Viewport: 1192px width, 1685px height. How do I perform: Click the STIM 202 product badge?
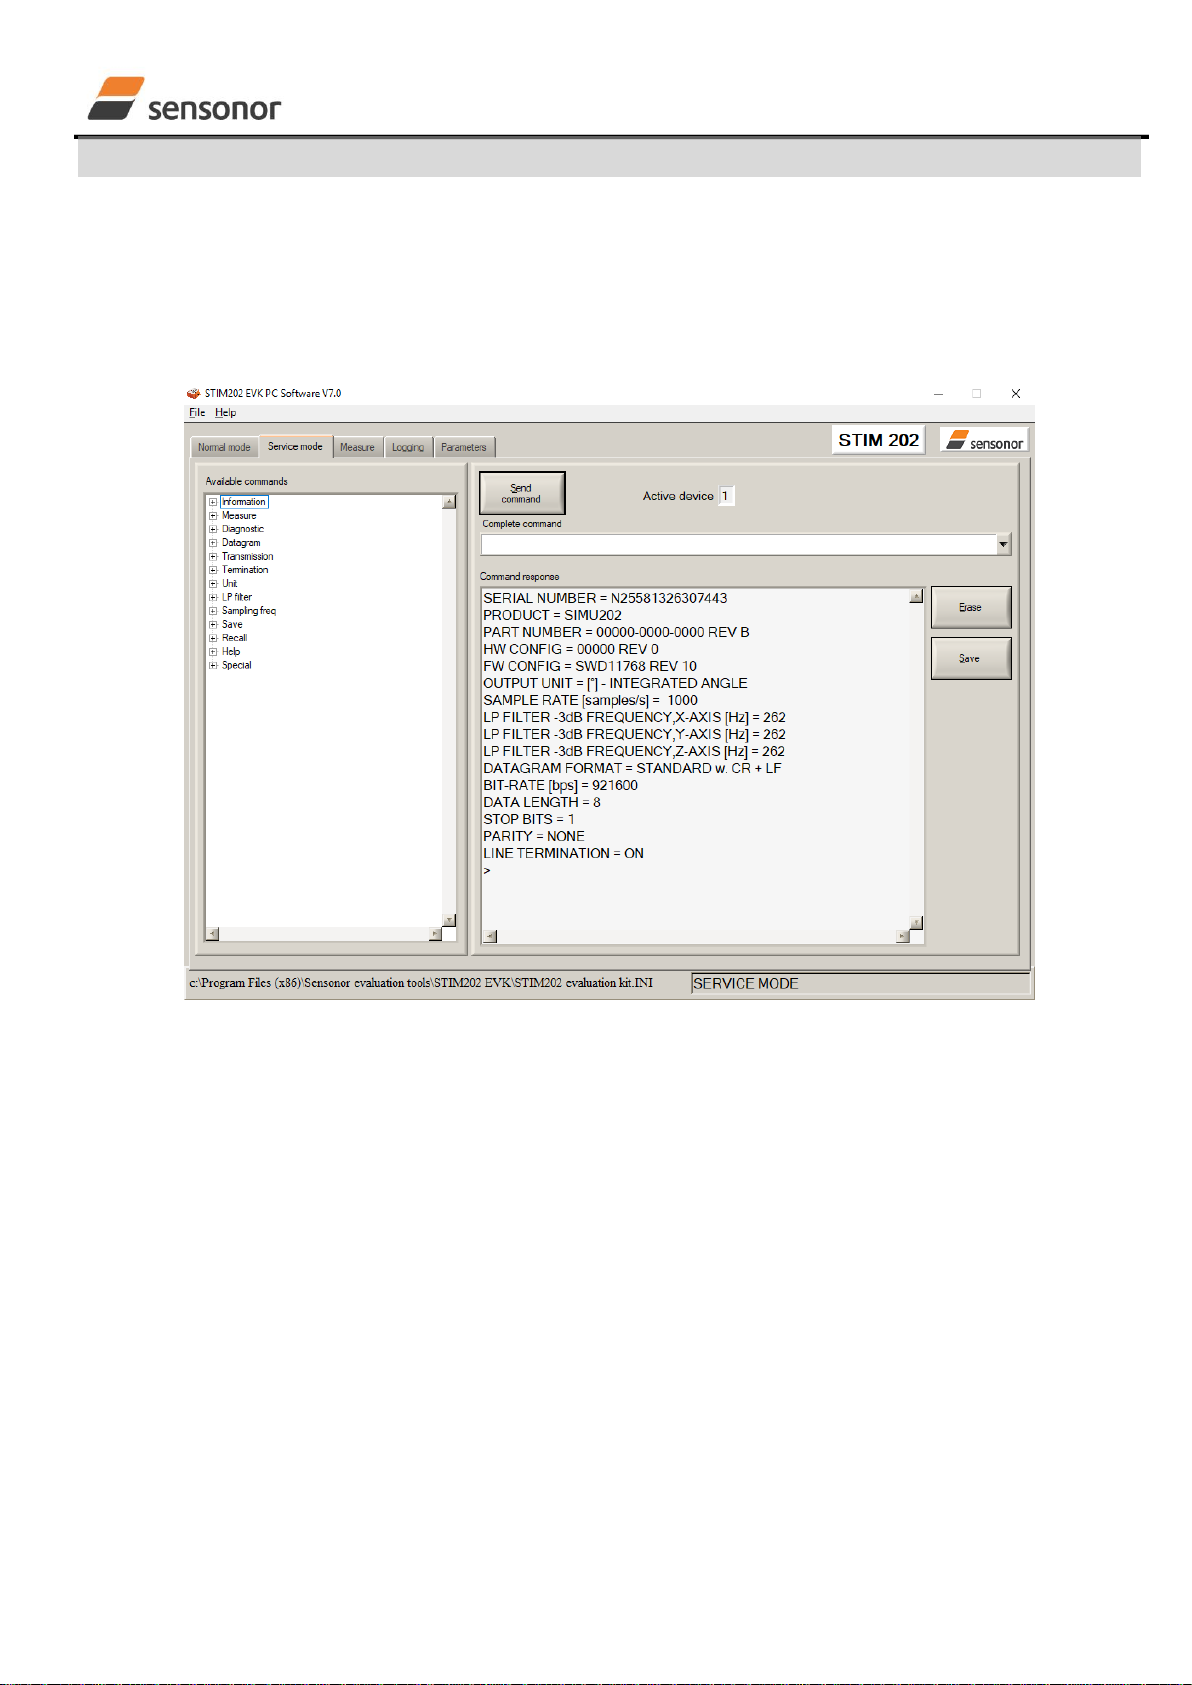tap(878, 440)
